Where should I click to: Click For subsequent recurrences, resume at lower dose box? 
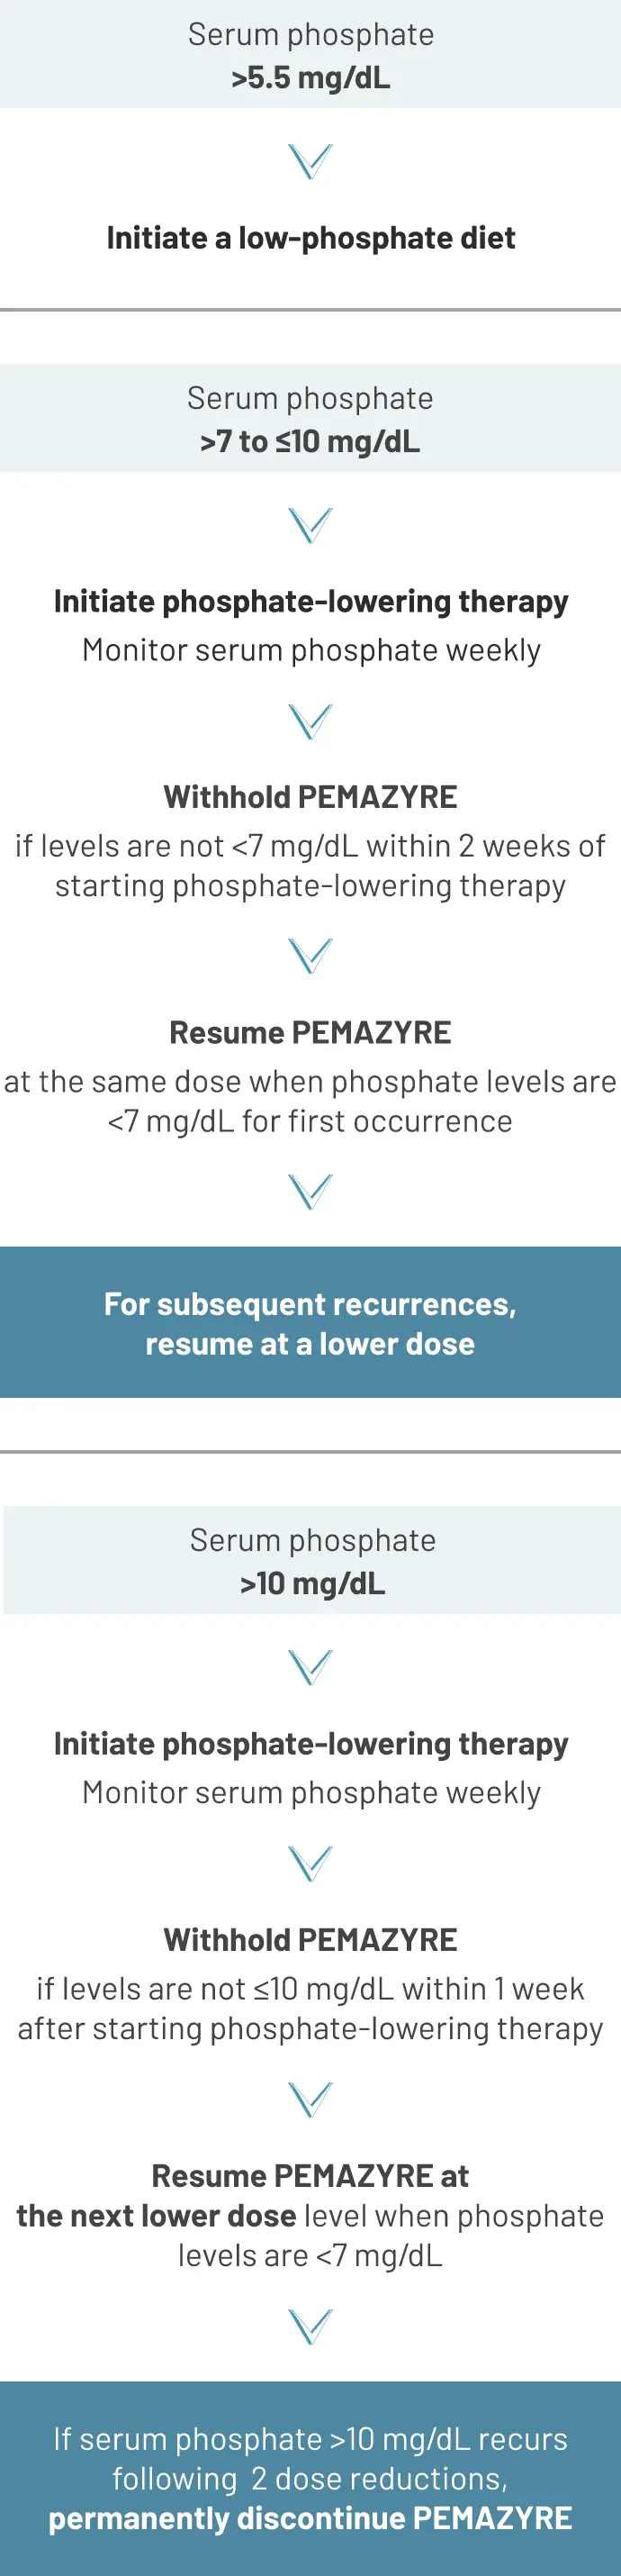click(310, 1322)
